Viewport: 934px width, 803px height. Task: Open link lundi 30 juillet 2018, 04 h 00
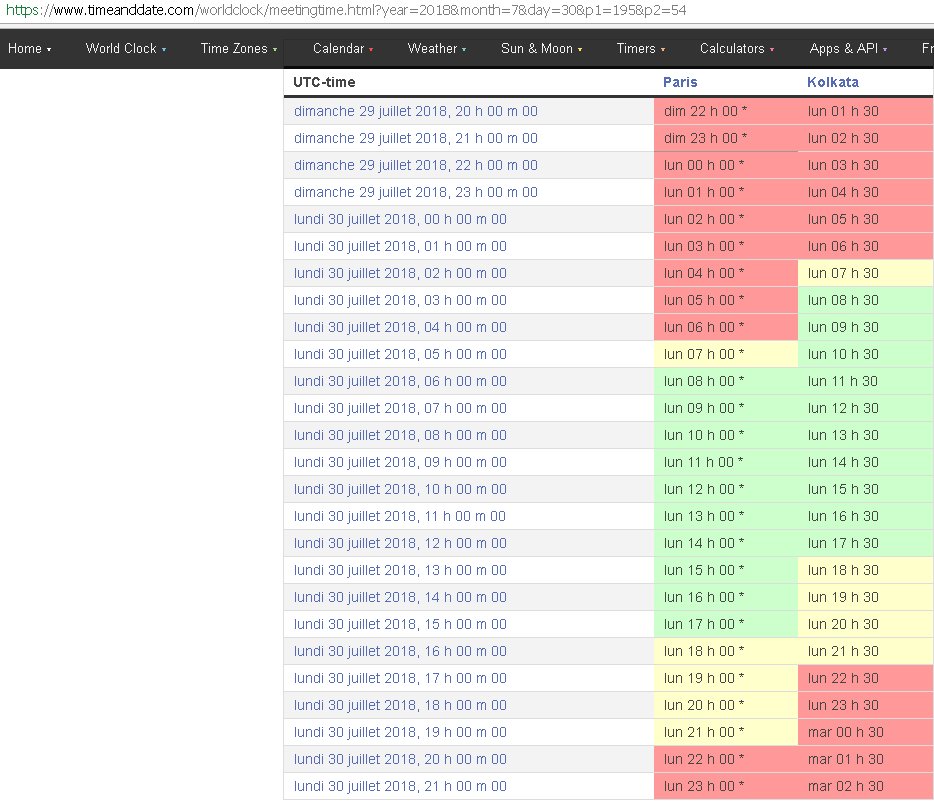point(400,327)
